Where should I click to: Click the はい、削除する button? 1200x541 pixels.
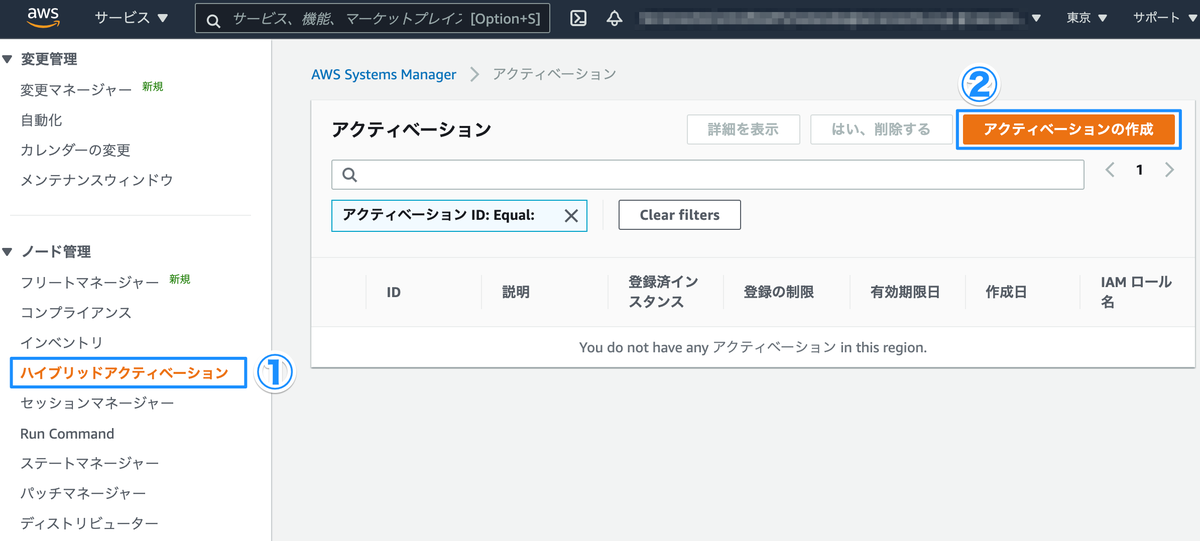pos(881,129)
